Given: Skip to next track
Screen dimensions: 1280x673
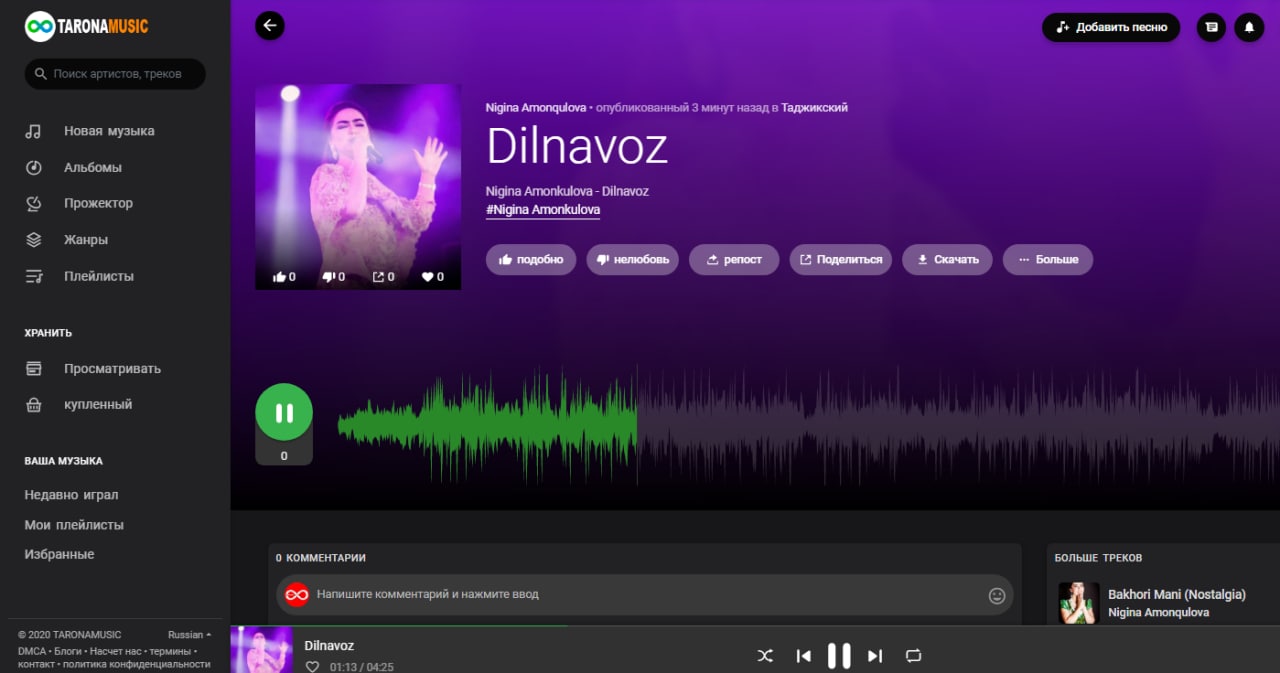Looking at the screenshot, I should tap(875, 656).
